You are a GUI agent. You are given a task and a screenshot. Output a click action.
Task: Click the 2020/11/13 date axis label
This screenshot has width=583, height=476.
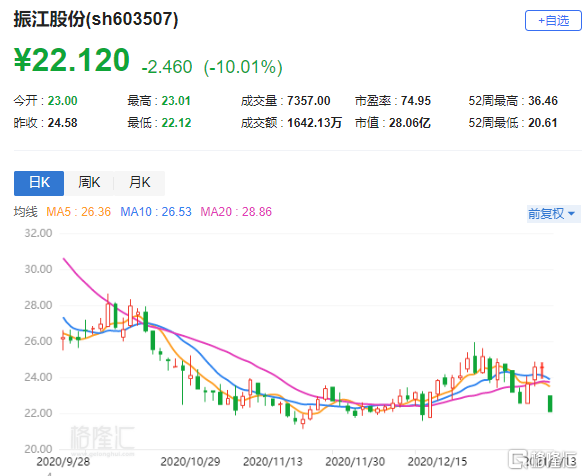point(273,462)
